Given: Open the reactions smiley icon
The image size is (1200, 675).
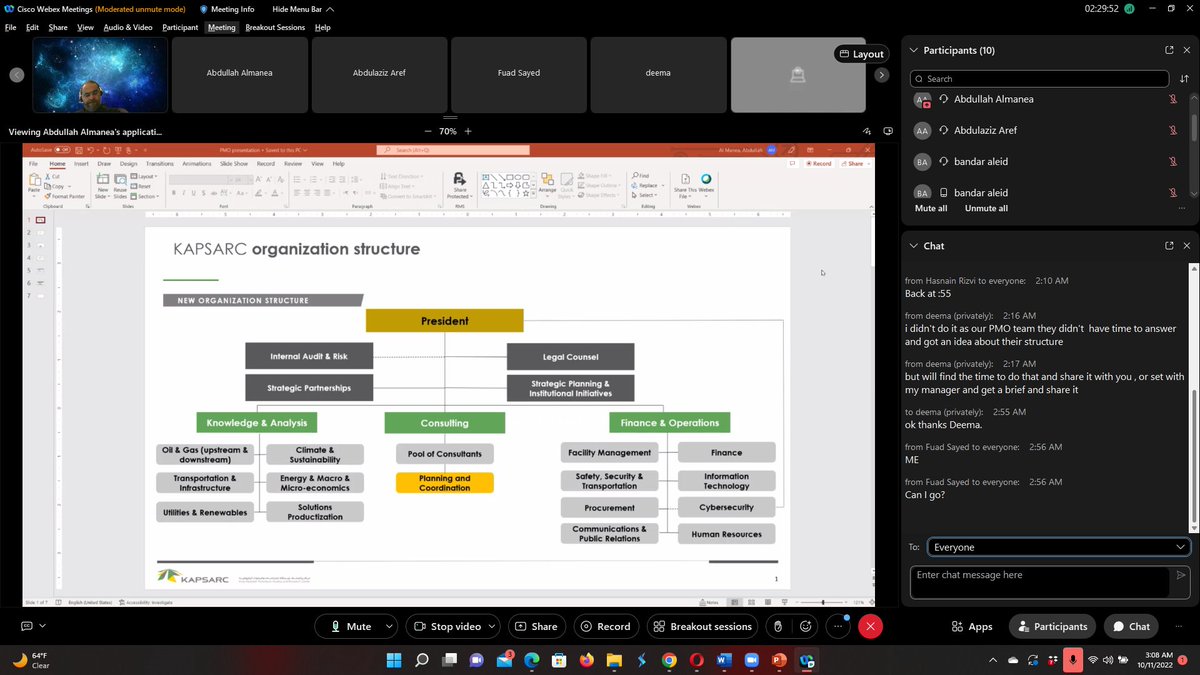Looking at the screenshot, I should click(x=805, y=627).
